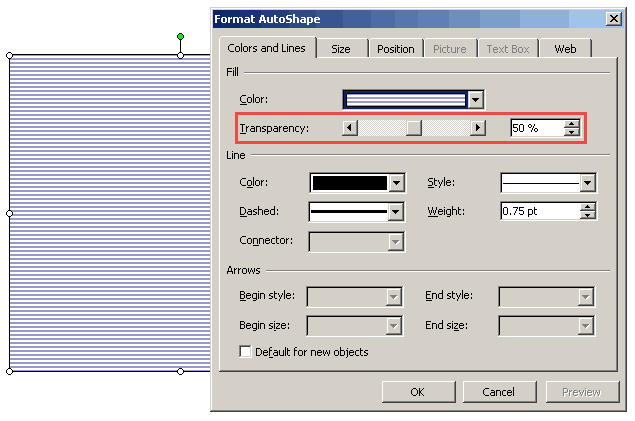Select the Colors and Lines tab
This screenshot has height=421, width=635.
click(266, 48)
